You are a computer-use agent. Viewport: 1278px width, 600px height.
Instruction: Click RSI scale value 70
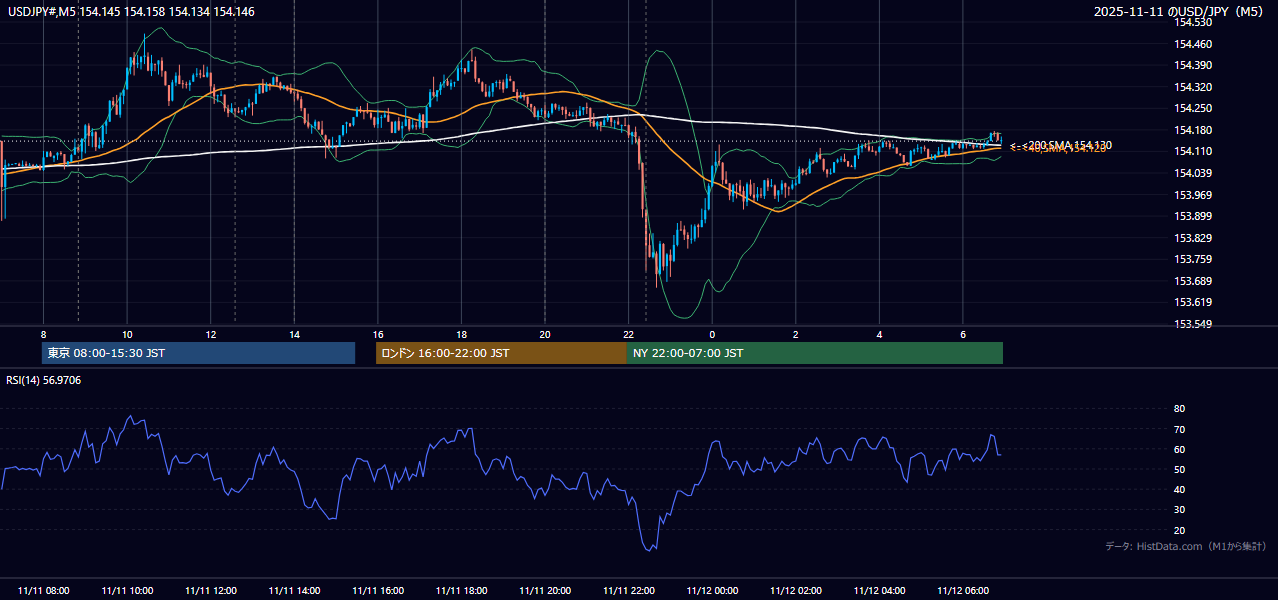pos(1179,429)
